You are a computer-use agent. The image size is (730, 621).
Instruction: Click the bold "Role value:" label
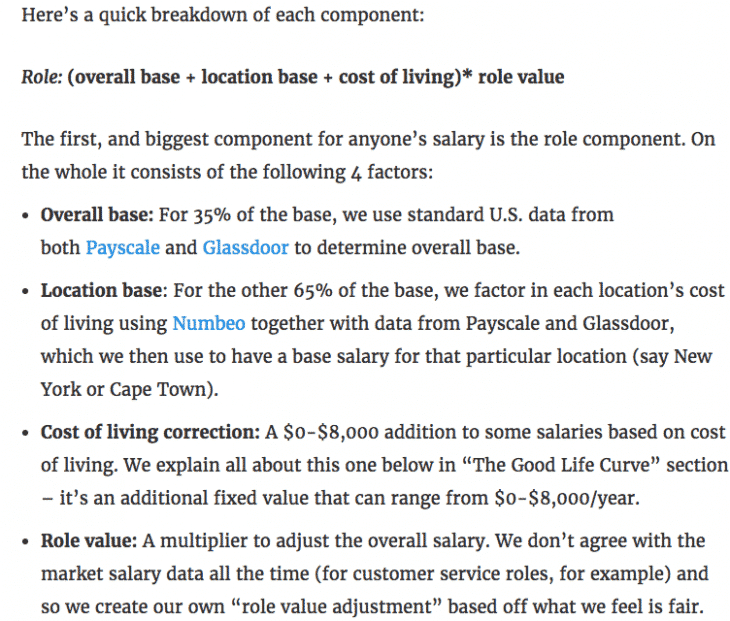[x=88, y=541]
